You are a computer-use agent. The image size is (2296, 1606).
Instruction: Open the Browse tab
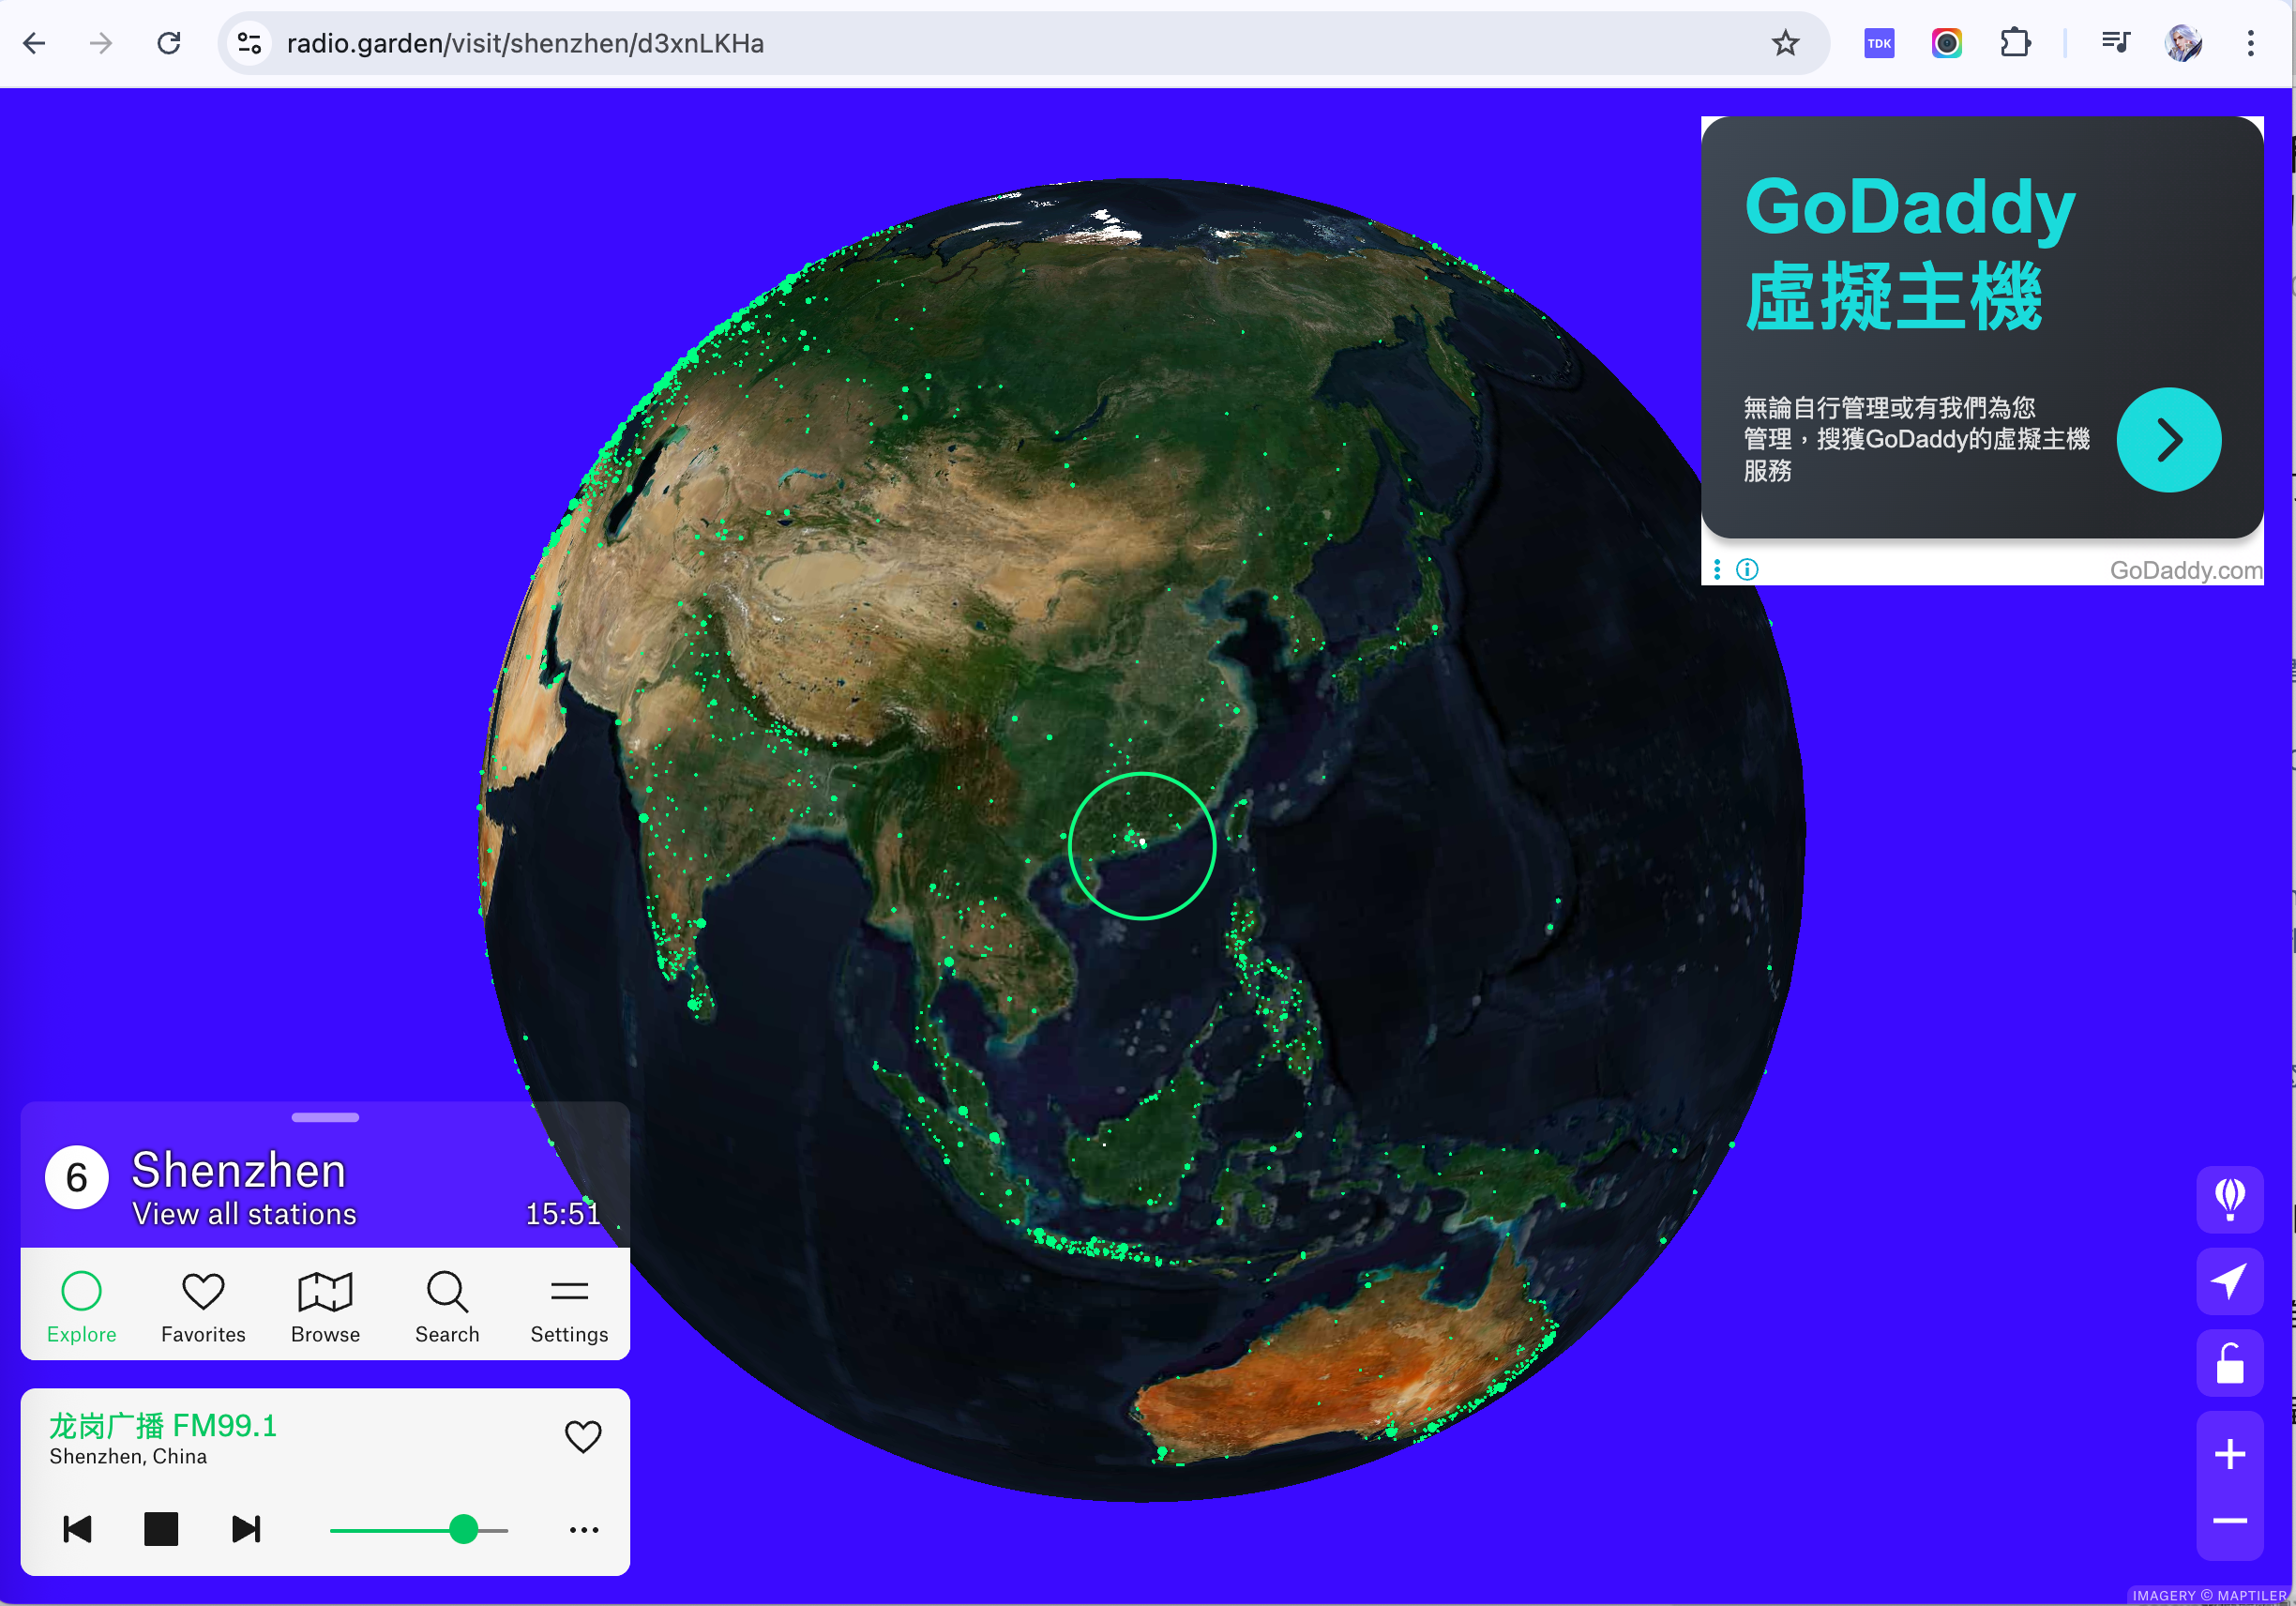tap(325, 1305)
